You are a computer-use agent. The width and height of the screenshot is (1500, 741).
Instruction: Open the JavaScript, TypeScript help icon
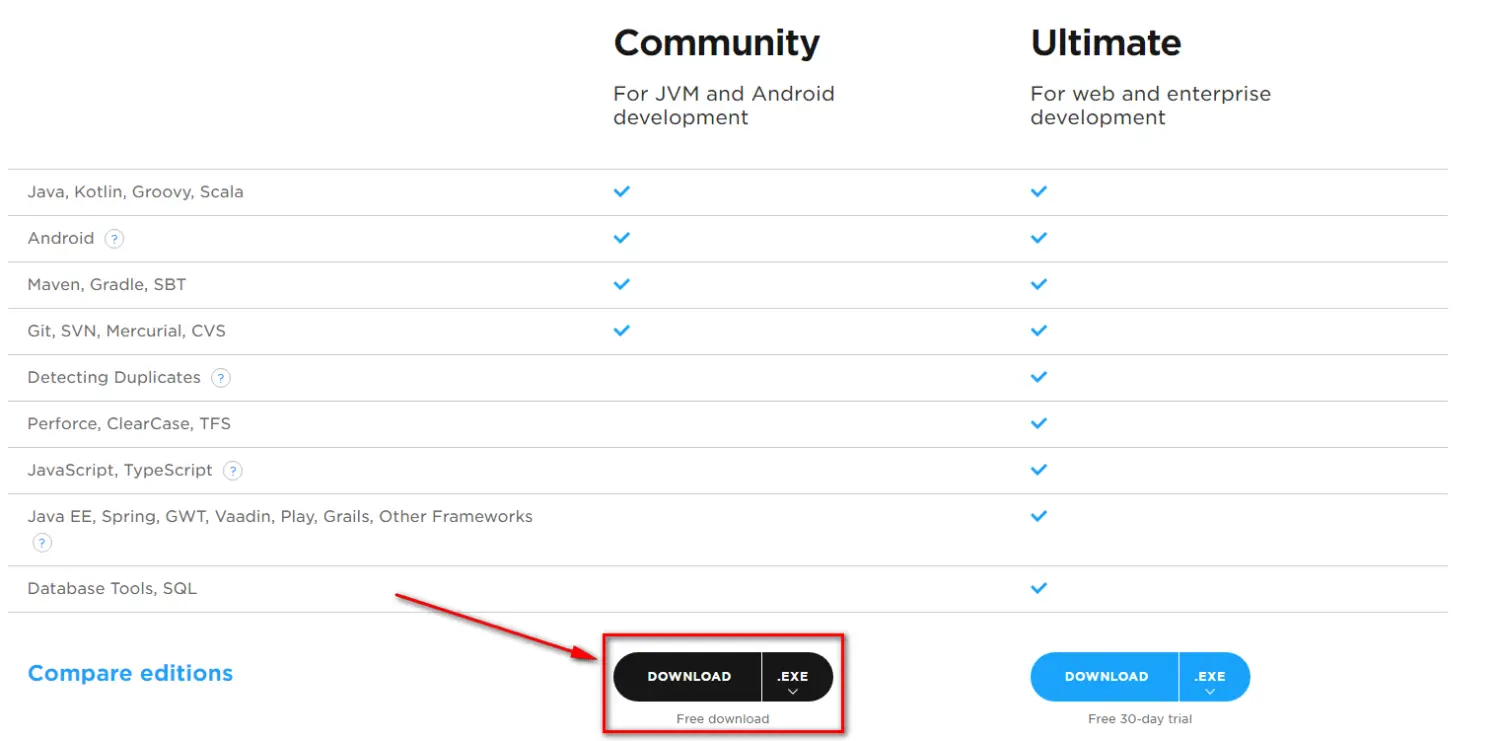pos(232,470)
